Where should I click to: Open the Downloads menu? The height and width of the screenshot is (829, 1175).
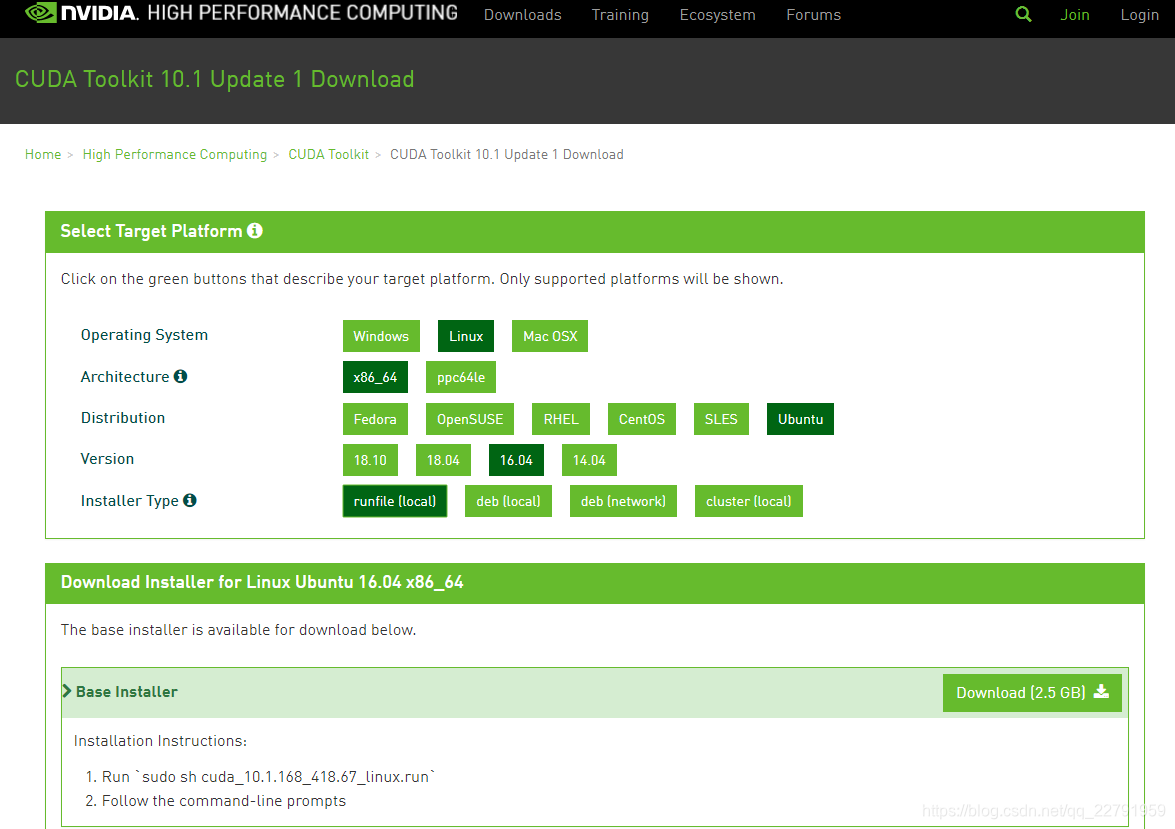522,15
